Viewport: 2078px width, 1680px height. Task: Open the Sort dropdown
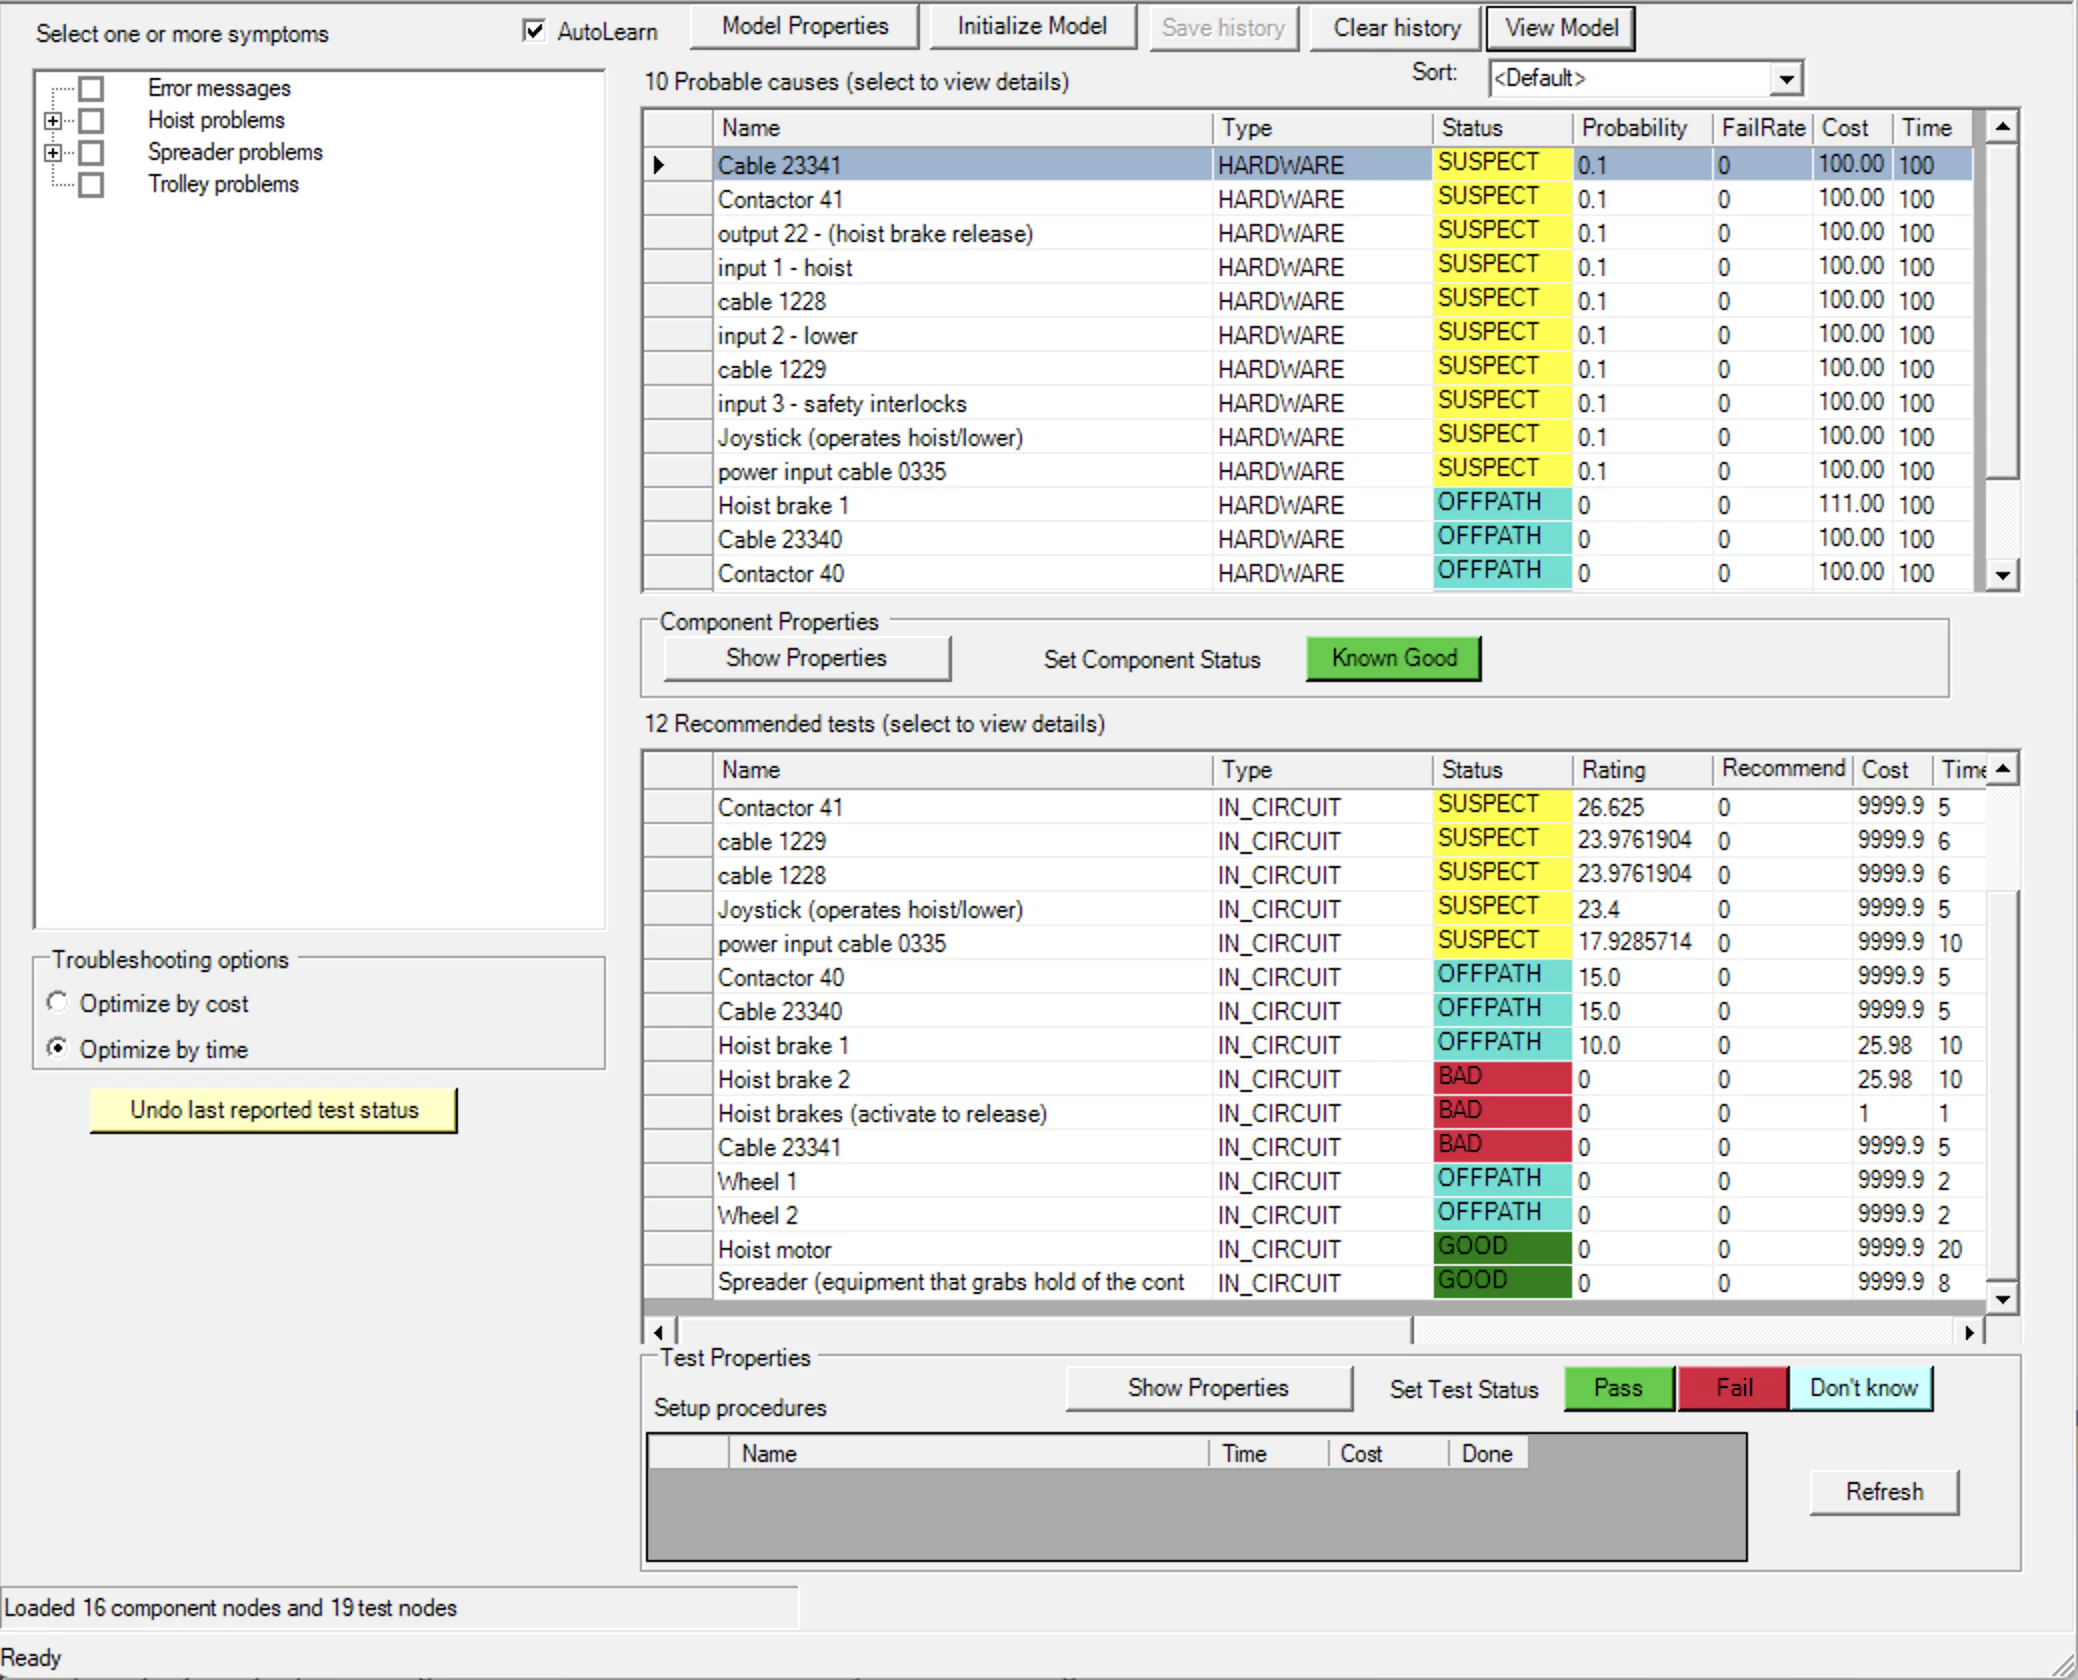point(1786,78)
